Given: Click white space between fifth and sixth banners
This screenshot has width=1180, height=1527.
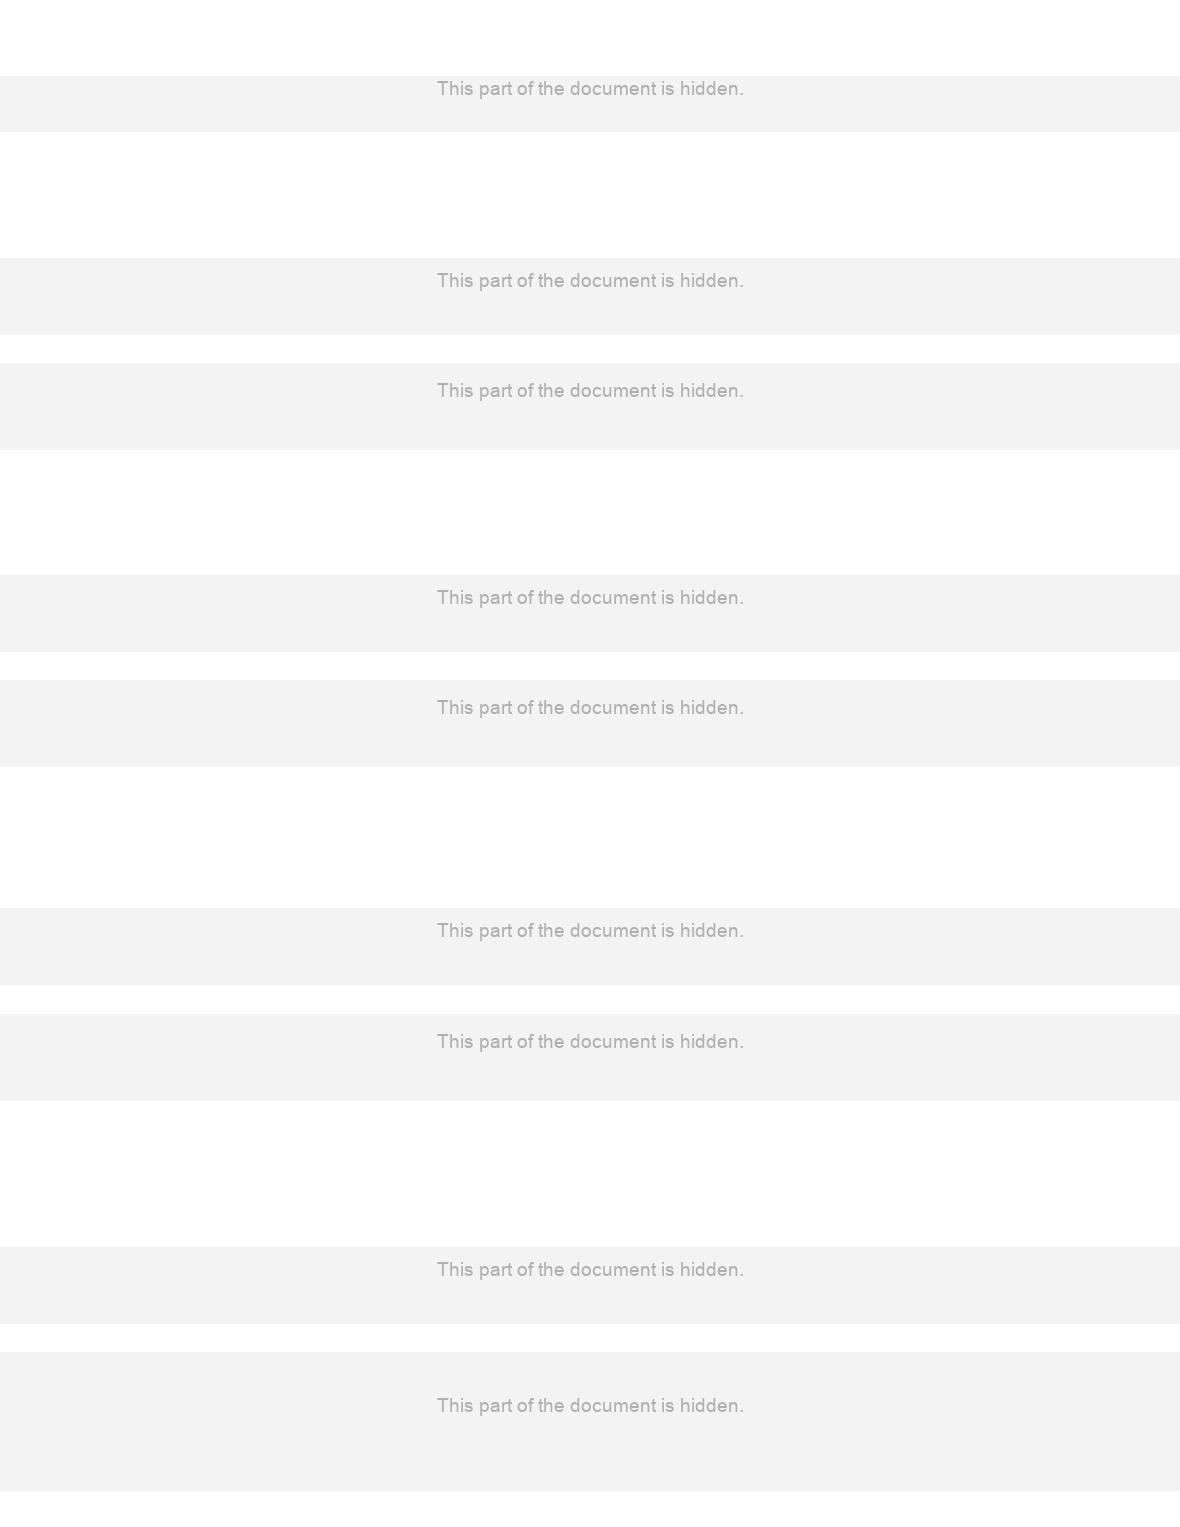Looking at the screenshot, I should (x=590, y=837).
